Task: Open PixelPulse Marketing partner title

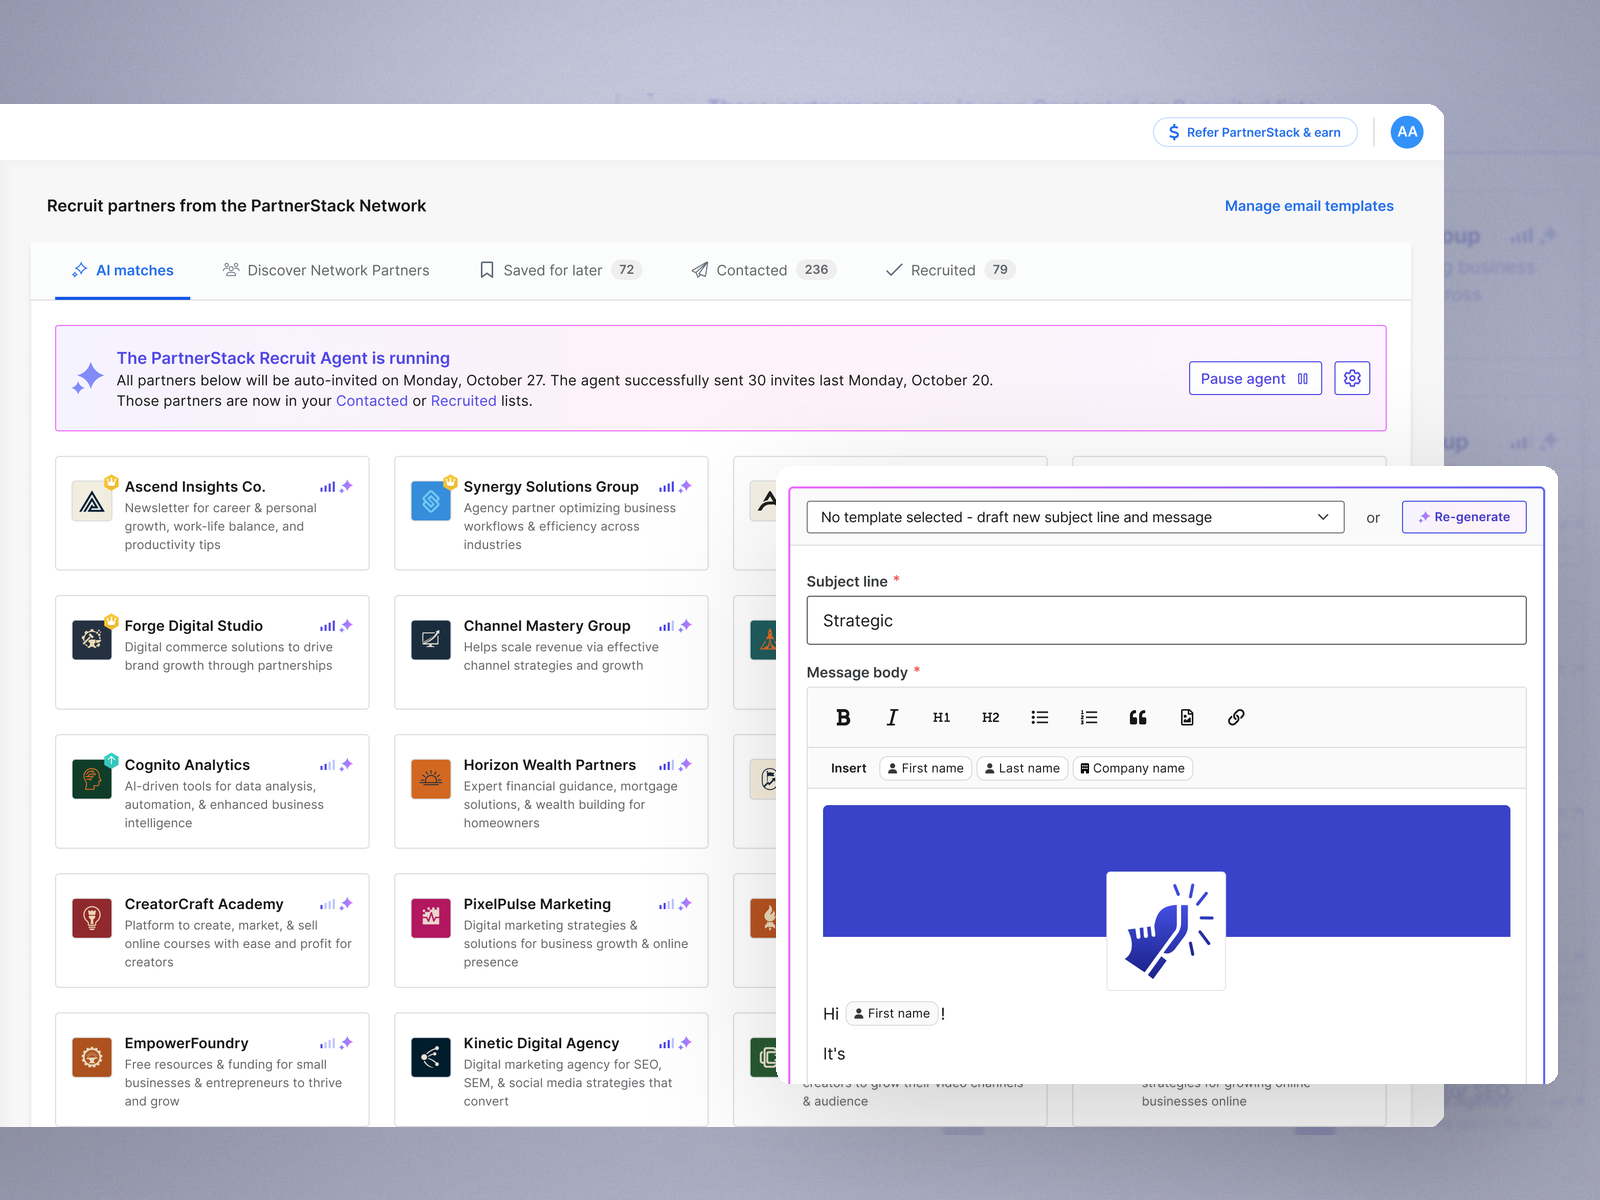Action: 537,904
